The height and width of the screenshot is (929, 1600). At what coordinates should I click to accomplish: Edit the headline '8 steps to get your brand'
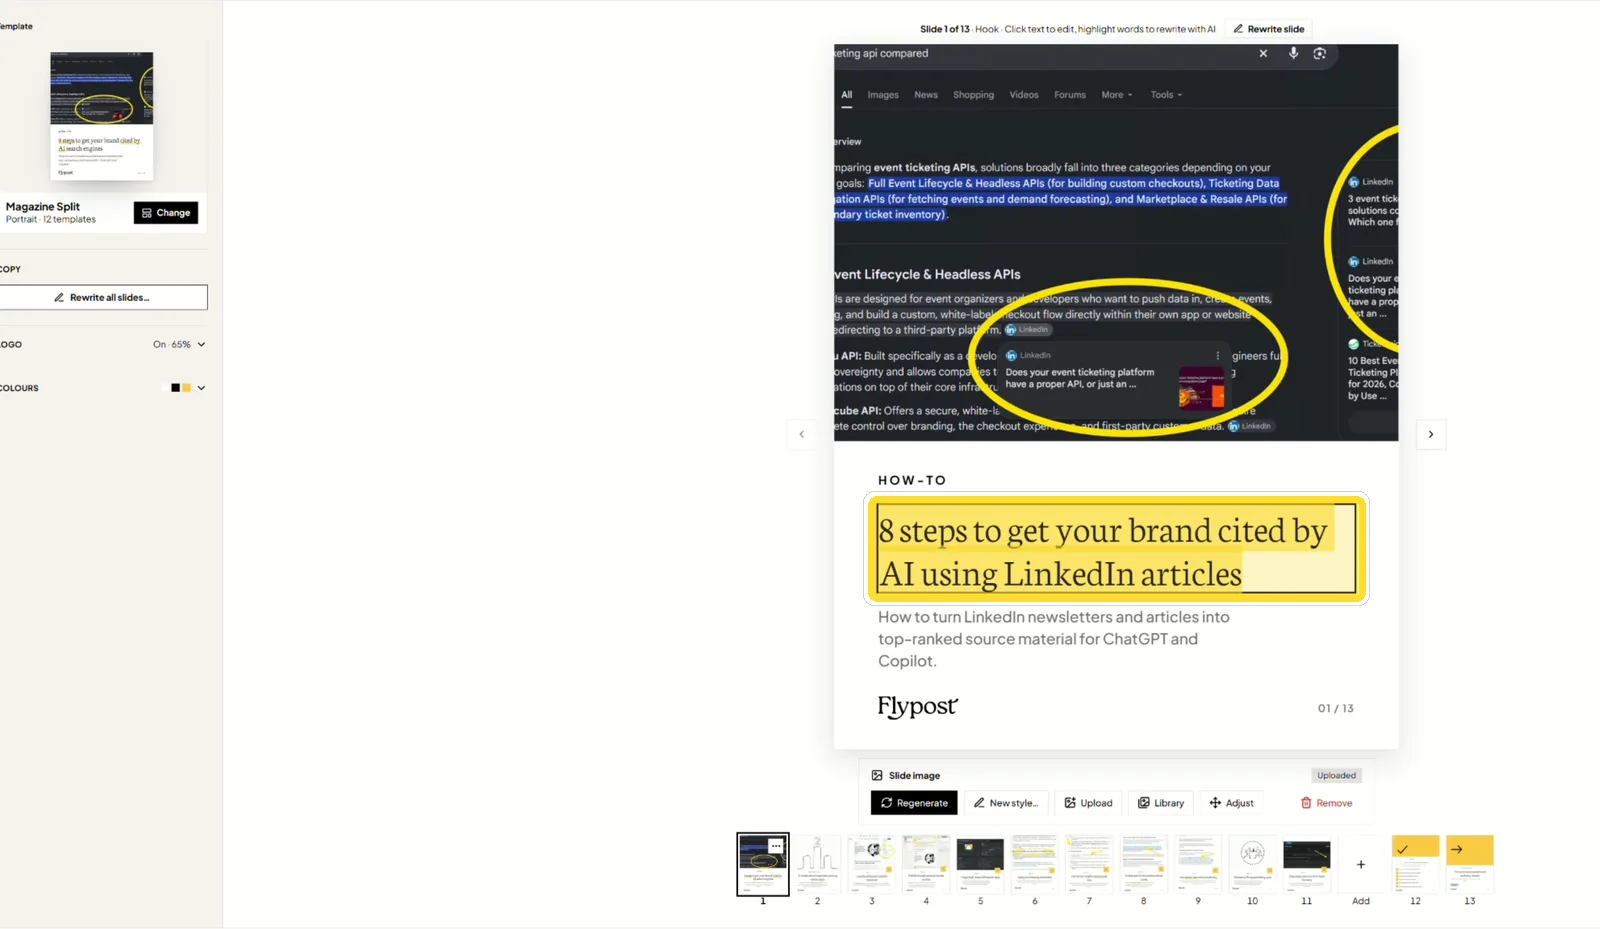click(1116, 549)
